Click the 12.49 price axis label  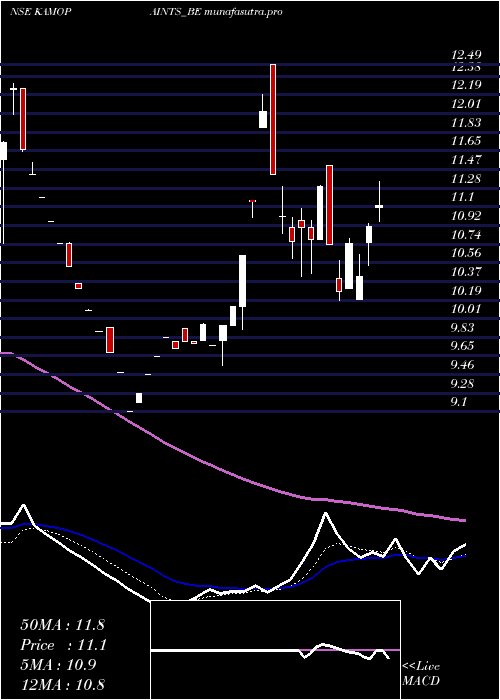[x=466, y=55]
